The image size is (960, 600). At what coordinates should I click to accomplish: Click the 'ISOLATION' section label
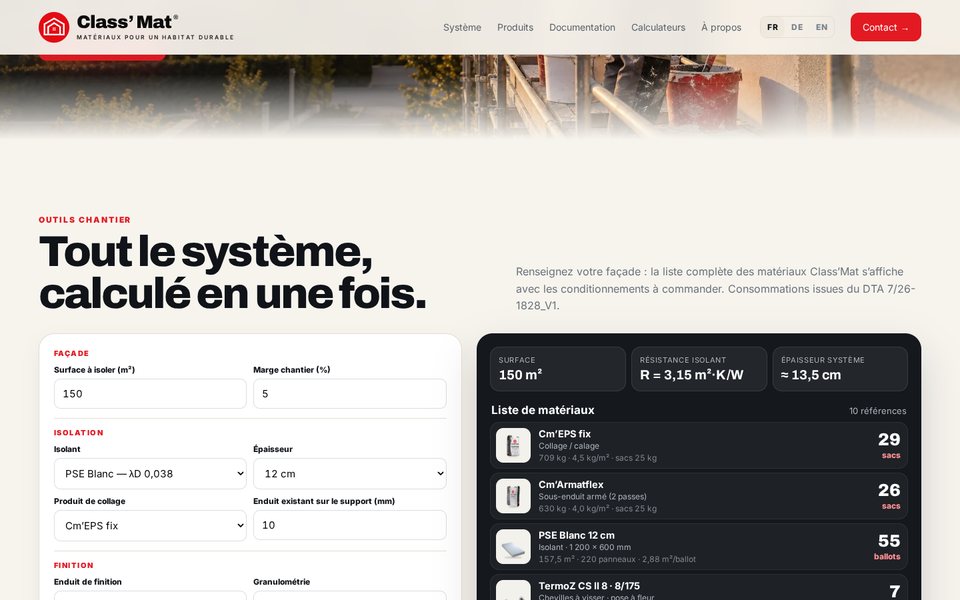[78, 433]
